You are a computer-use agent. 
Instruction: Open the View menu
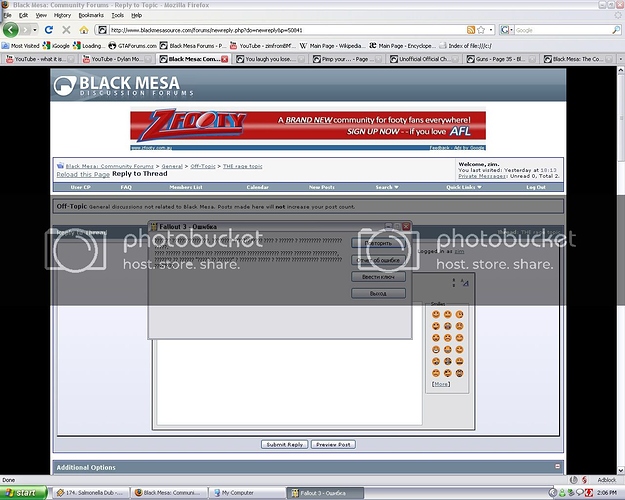click(x=41, y=15)
